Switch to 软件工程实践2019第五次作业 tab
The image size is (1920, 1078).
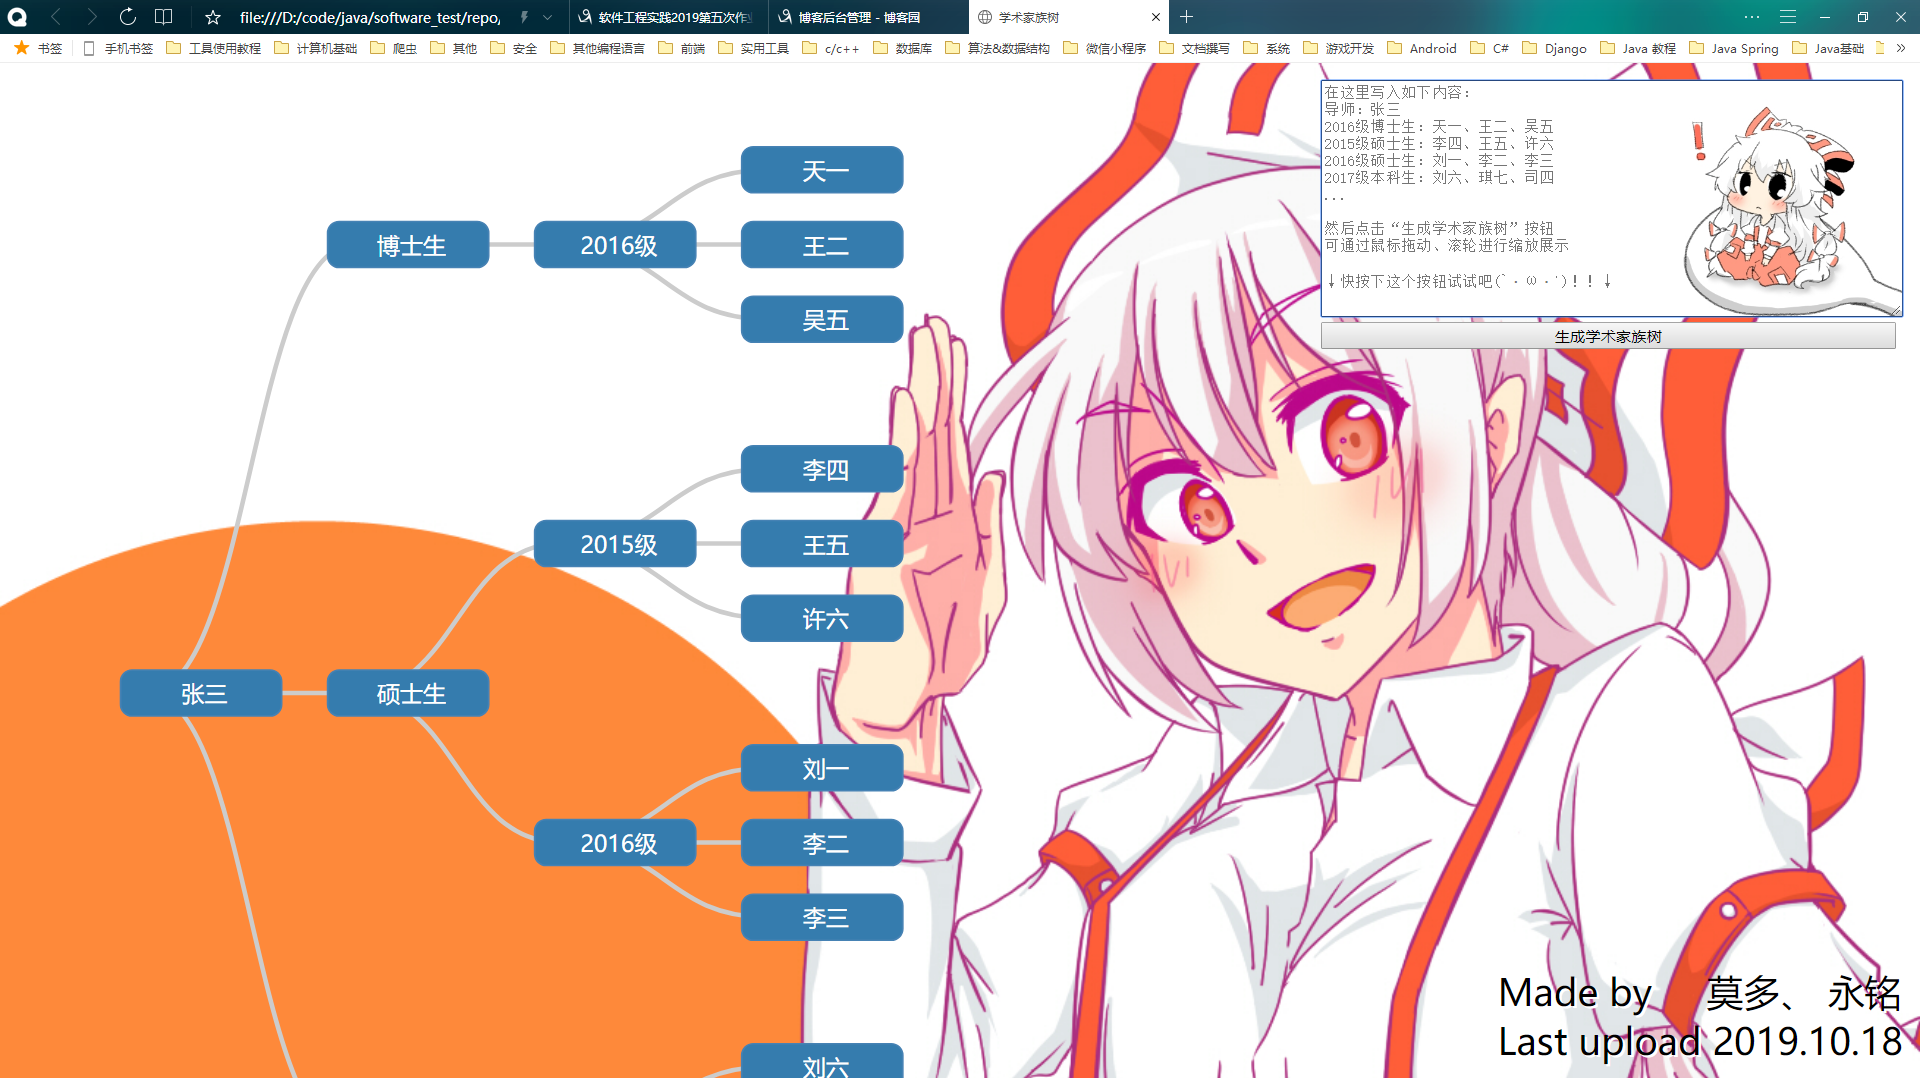click(669, 17)
